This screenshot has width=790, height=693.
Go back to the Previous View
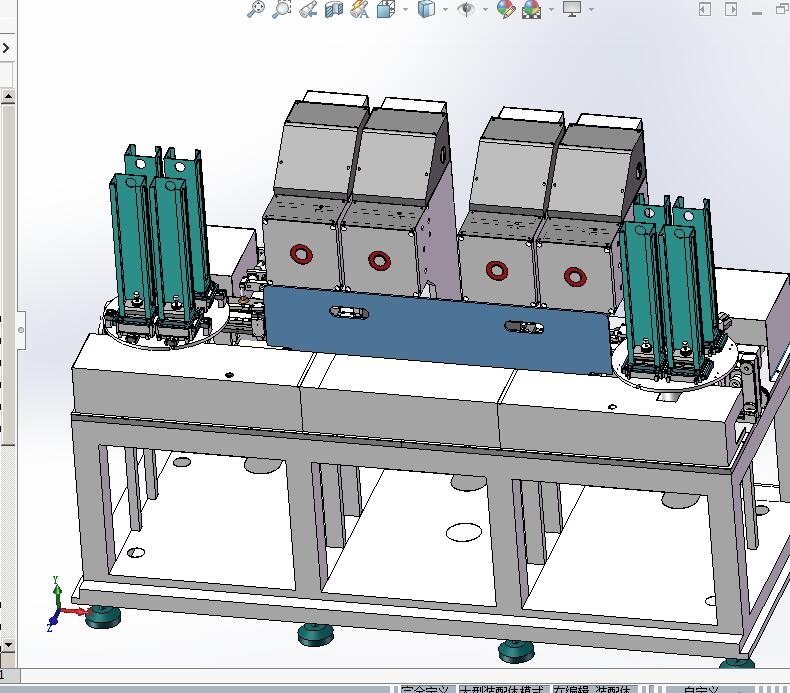pos(308,9)
